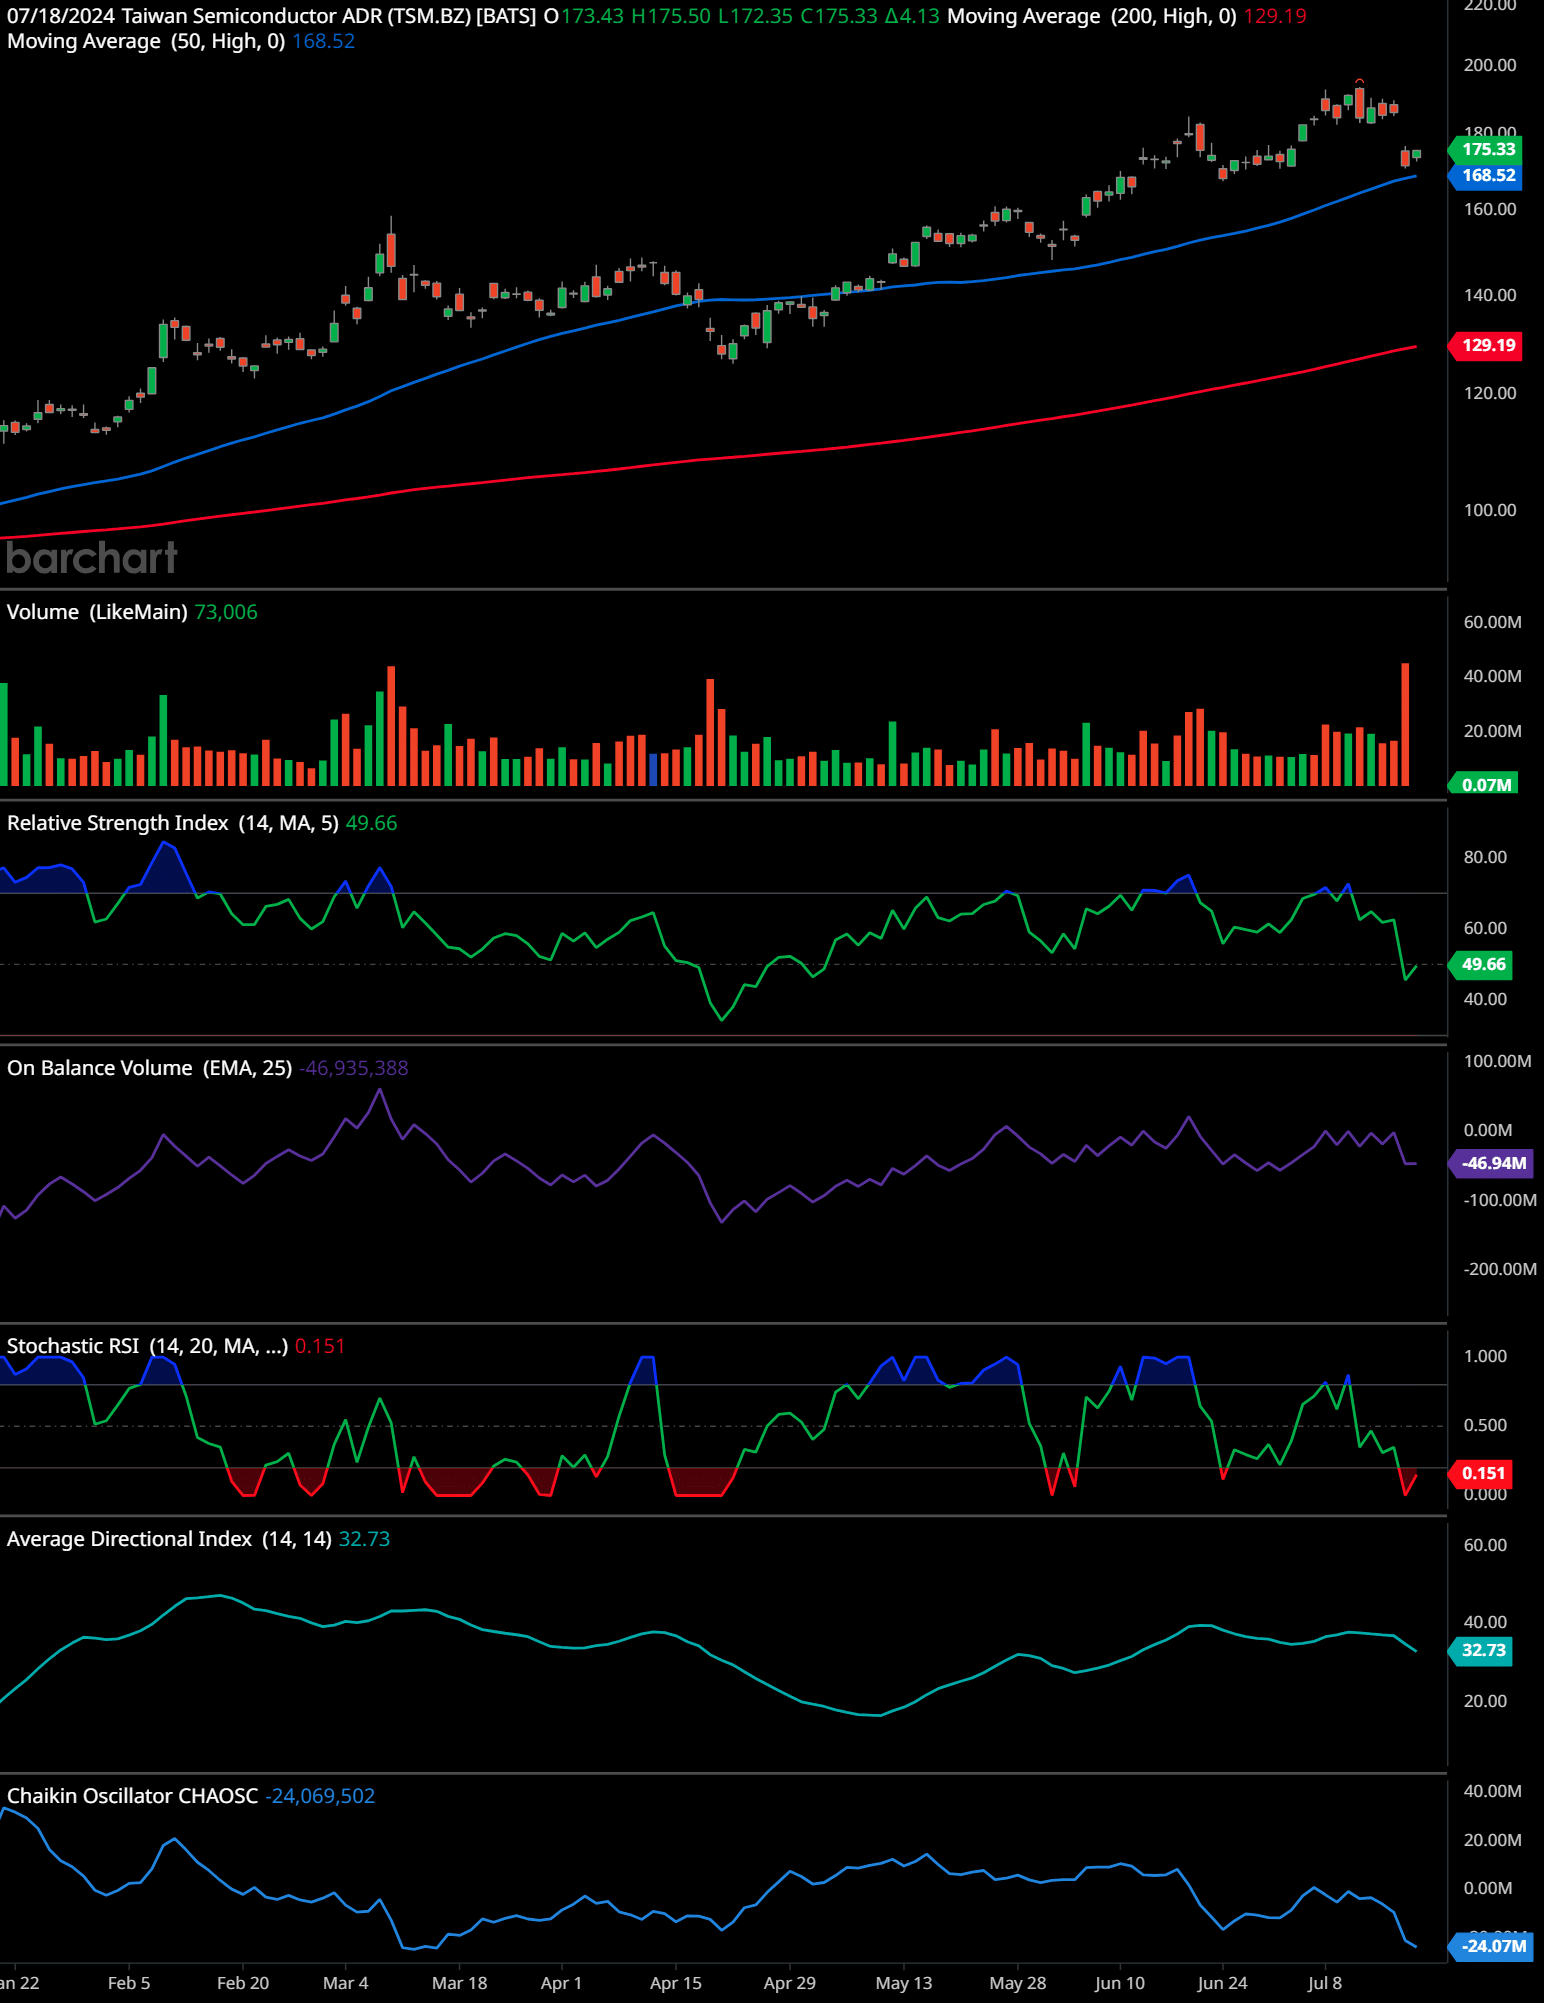Screen dimensions: 1544x2003
Task: Click the May 28 date label
Action: [x=1018, y=1983]
